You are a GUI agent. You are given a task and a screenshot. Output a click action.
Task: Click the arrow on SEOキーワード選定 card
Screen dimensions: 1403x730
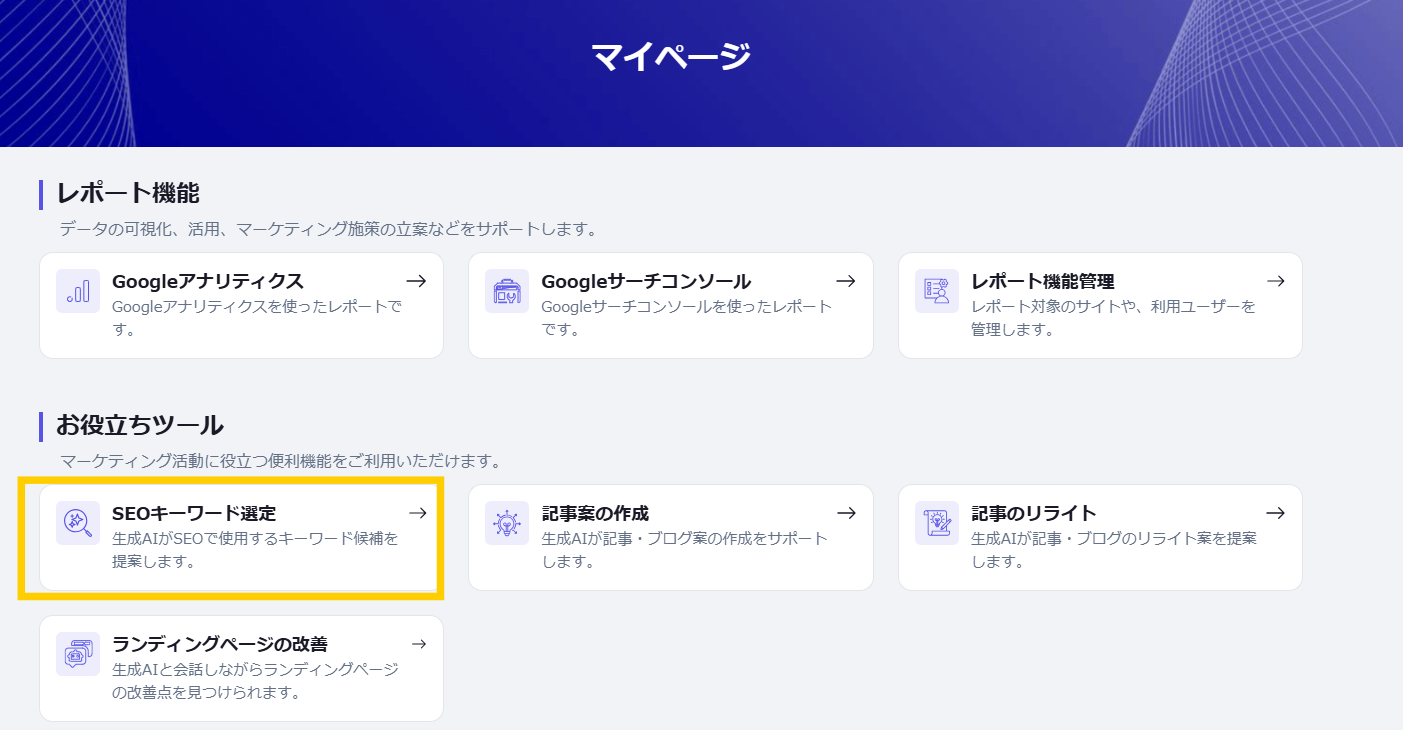(x=417, y=514)
